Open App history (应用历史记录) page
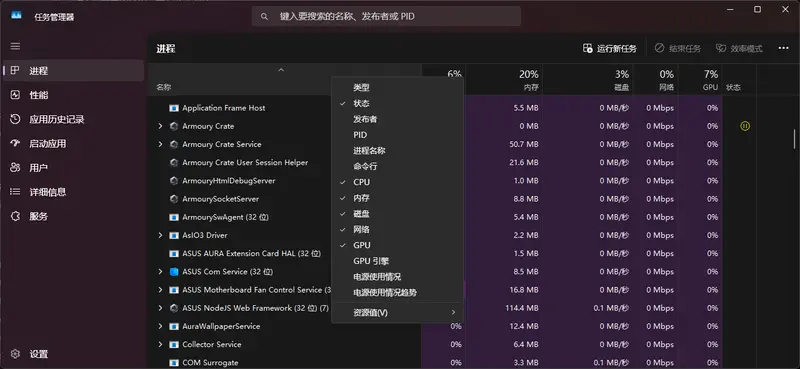Screen dimensions: 800x369 [x=74, y=119]
